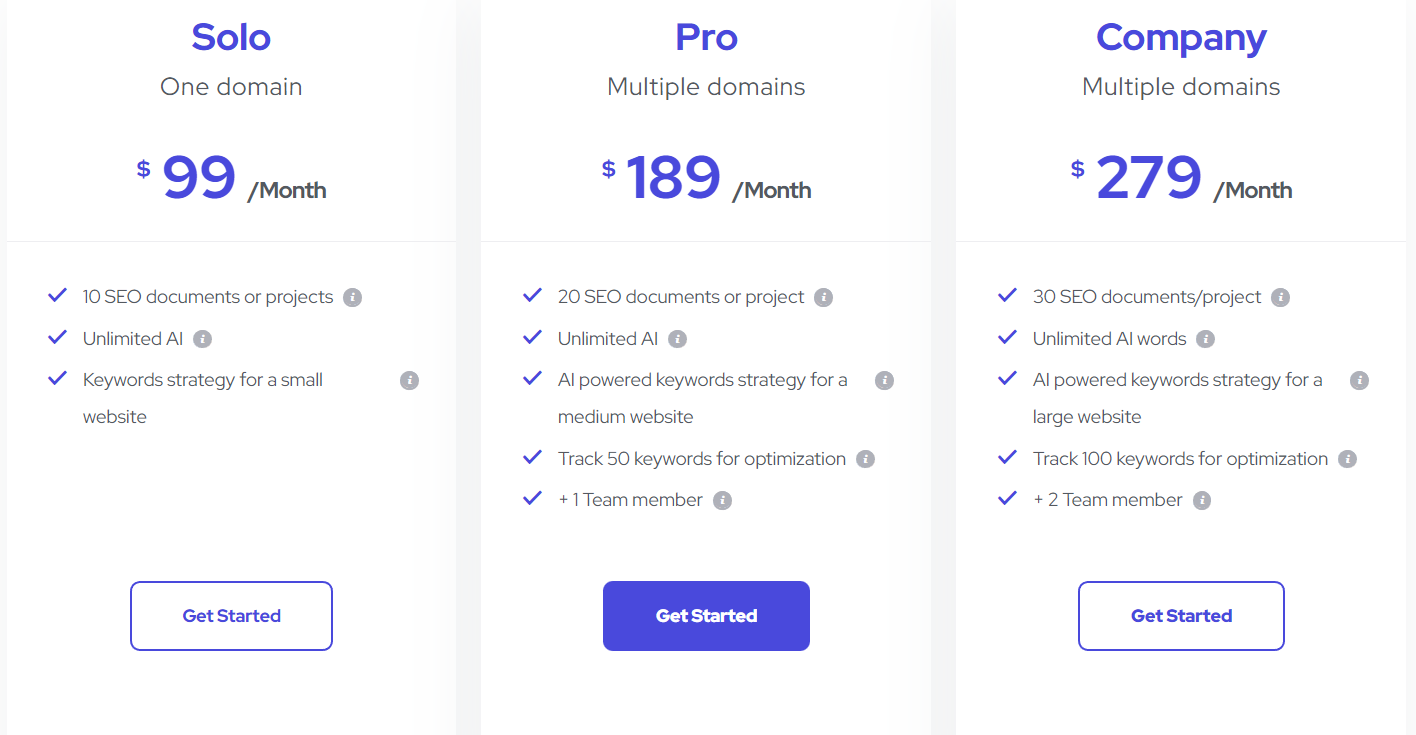
Task: Open info icon for large website keywords strategy
Action: [x=1359, y=380]
